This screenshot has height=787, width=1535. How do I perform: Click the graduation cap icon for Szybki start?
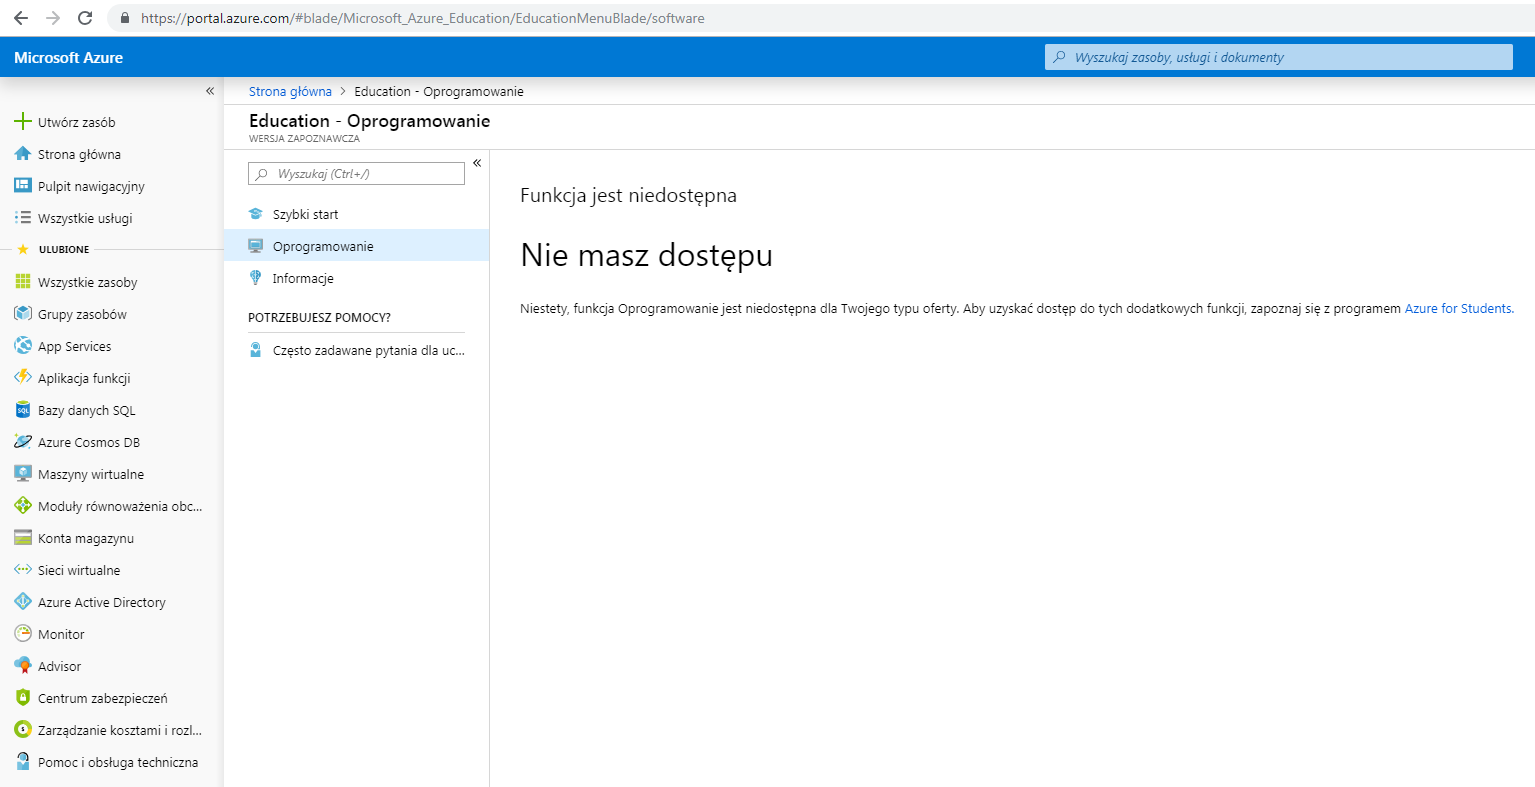tap(256, 214)
